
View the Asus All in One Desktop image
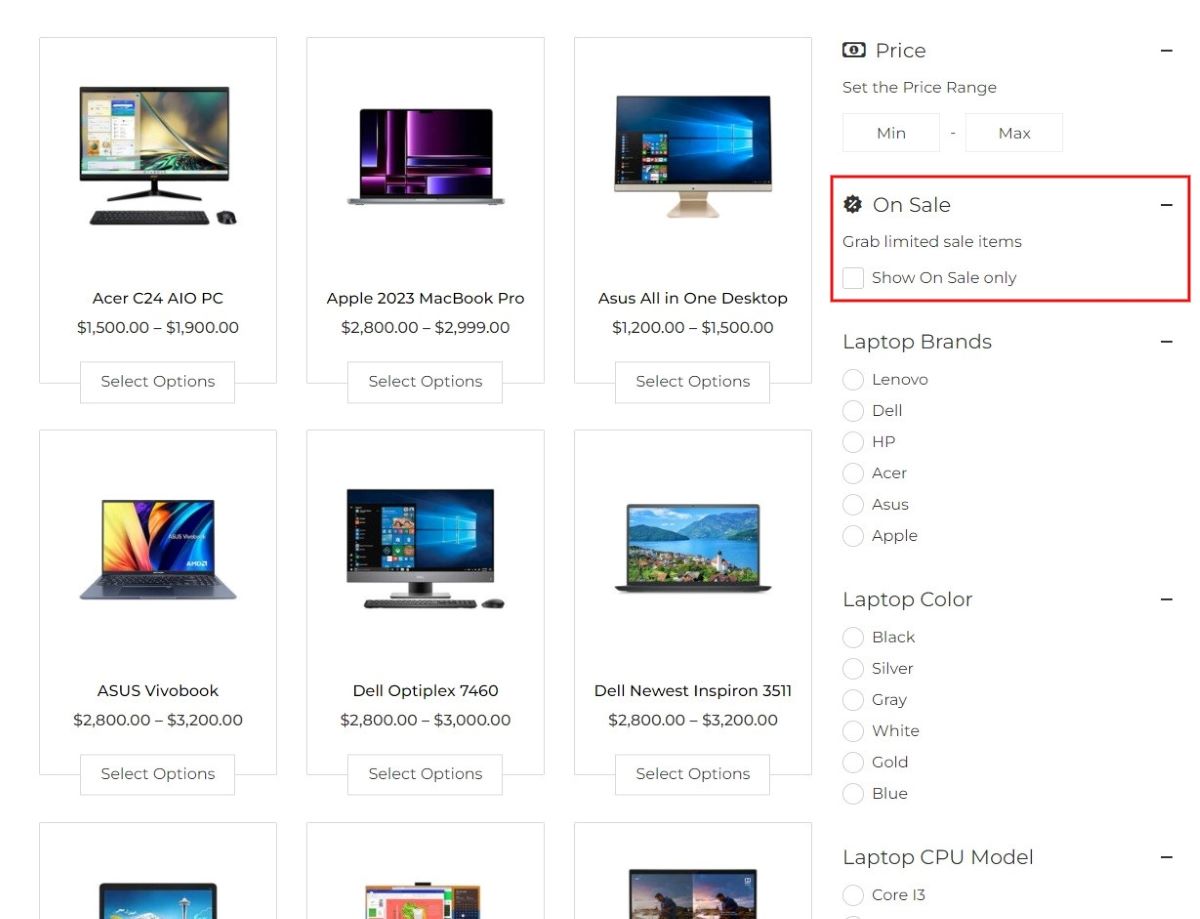pos(693,156)
